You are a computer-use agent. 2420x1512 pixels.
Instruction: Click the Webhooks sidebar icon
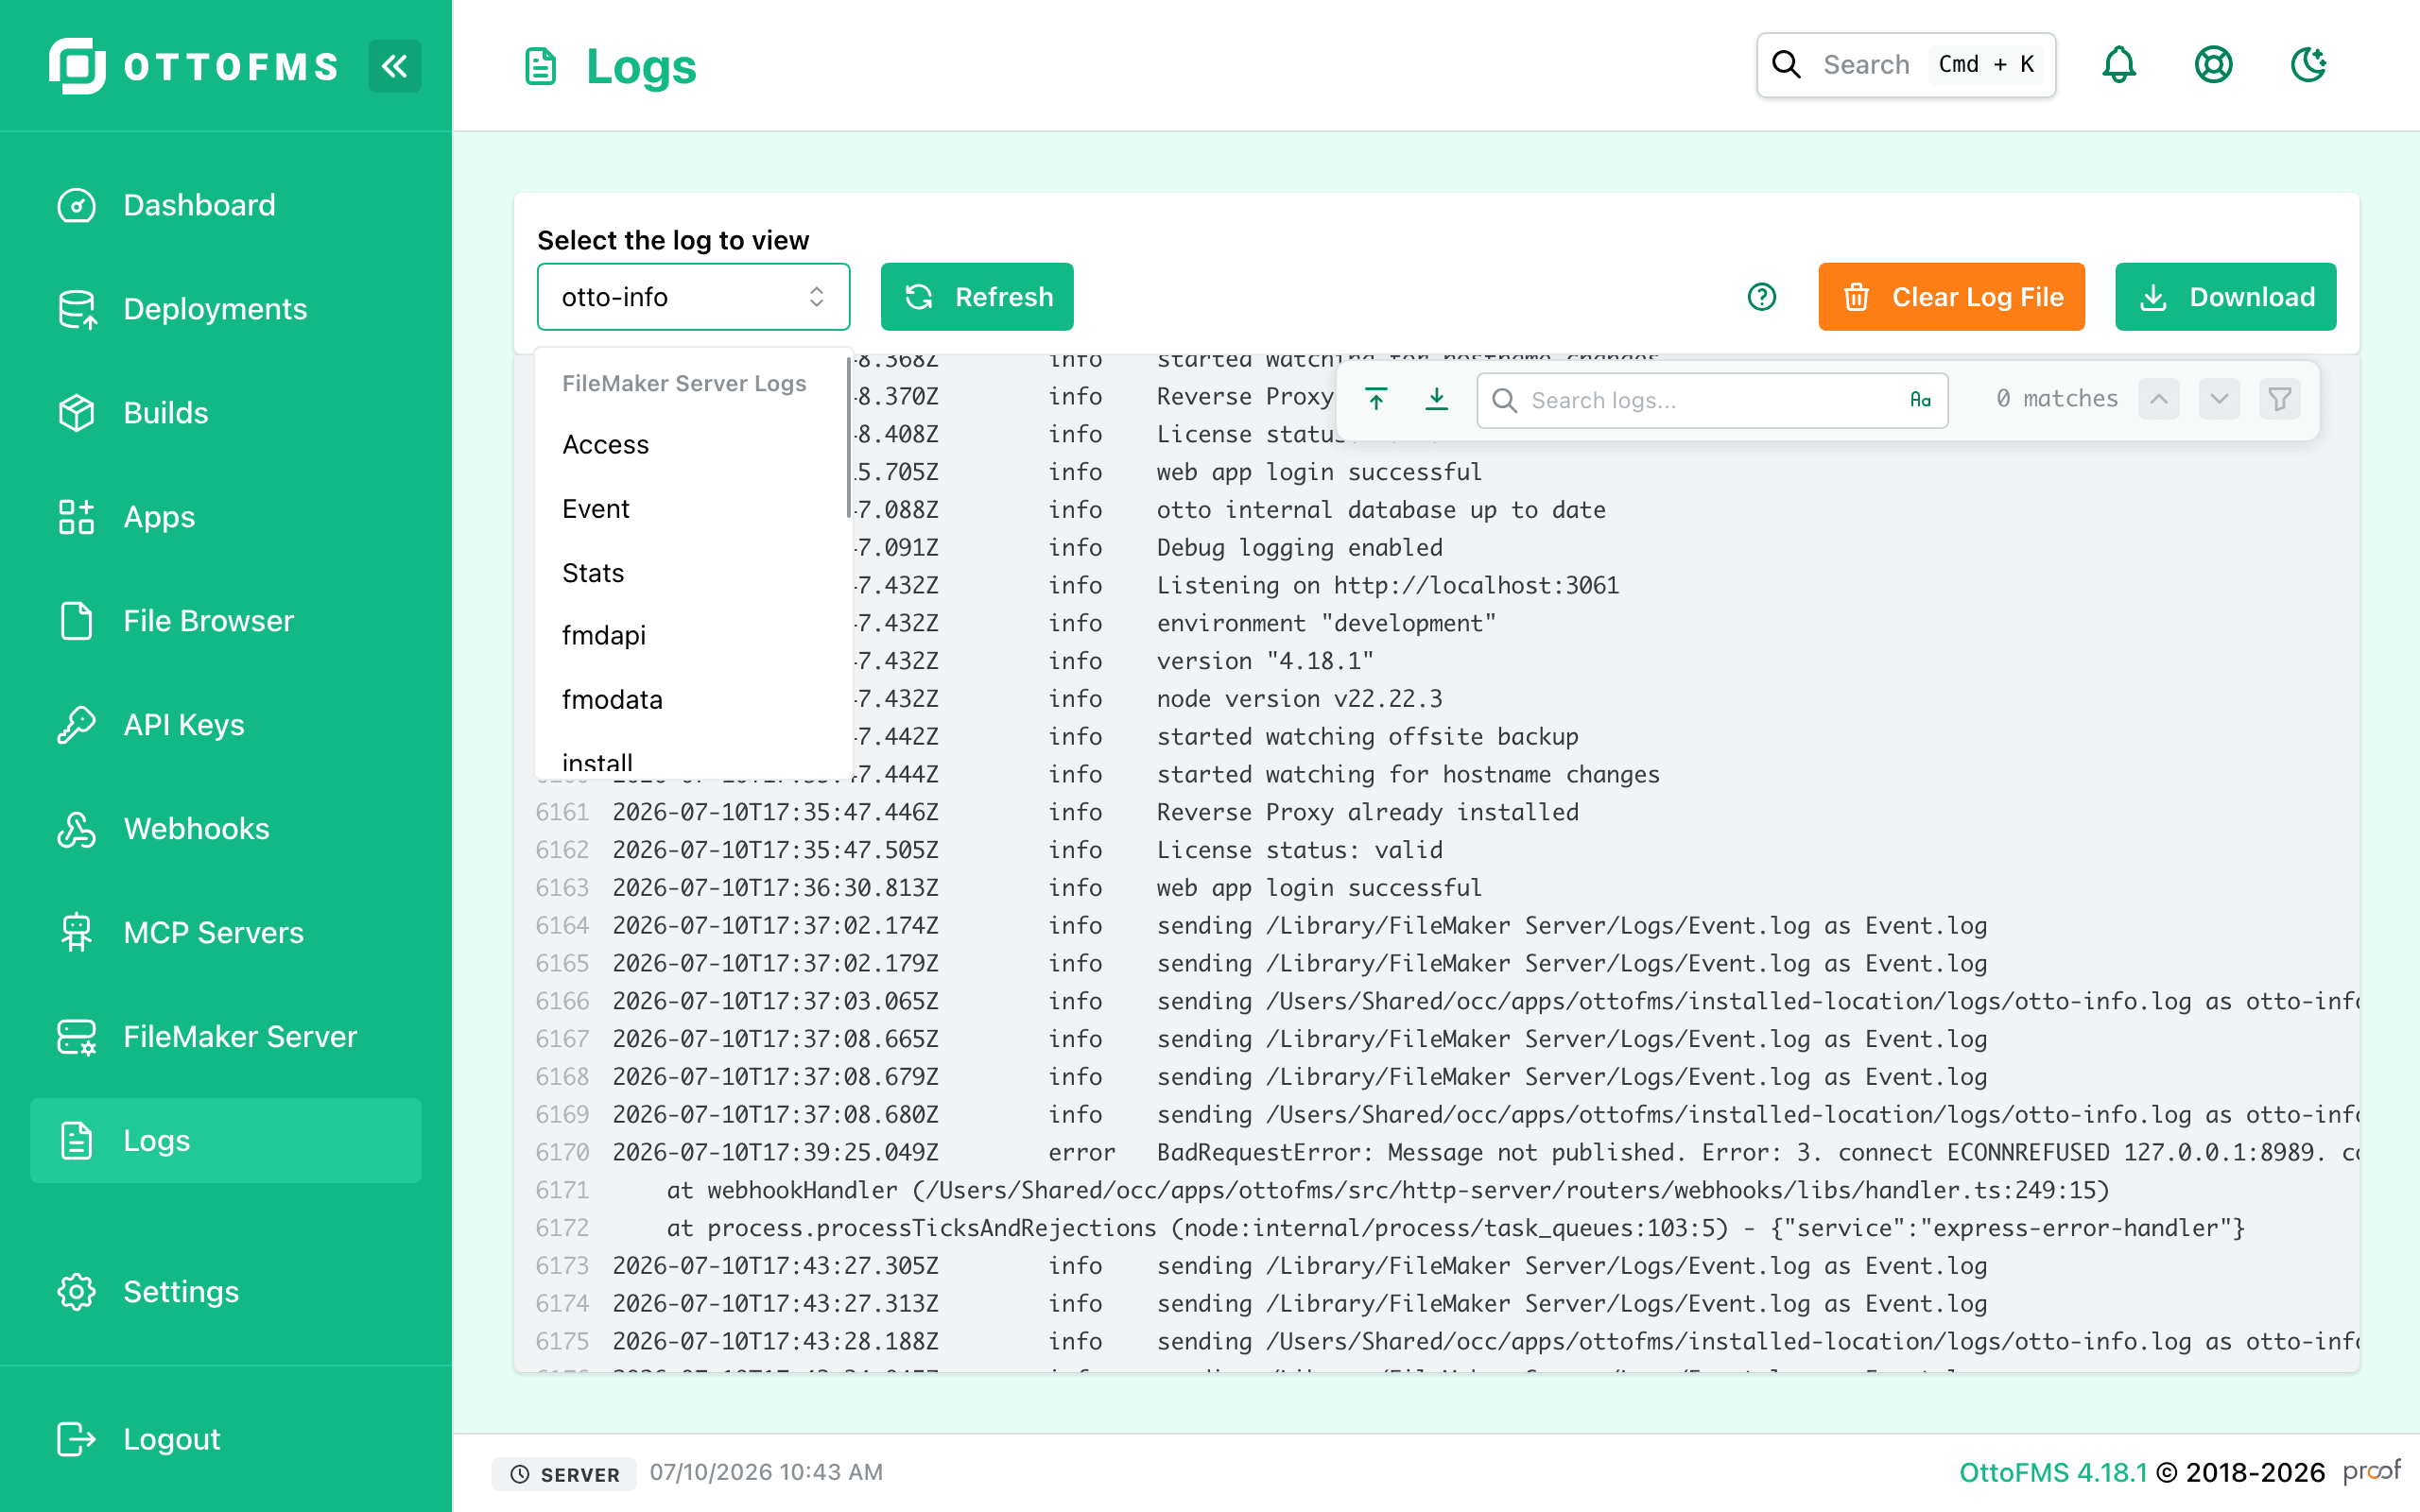point(77,829)
